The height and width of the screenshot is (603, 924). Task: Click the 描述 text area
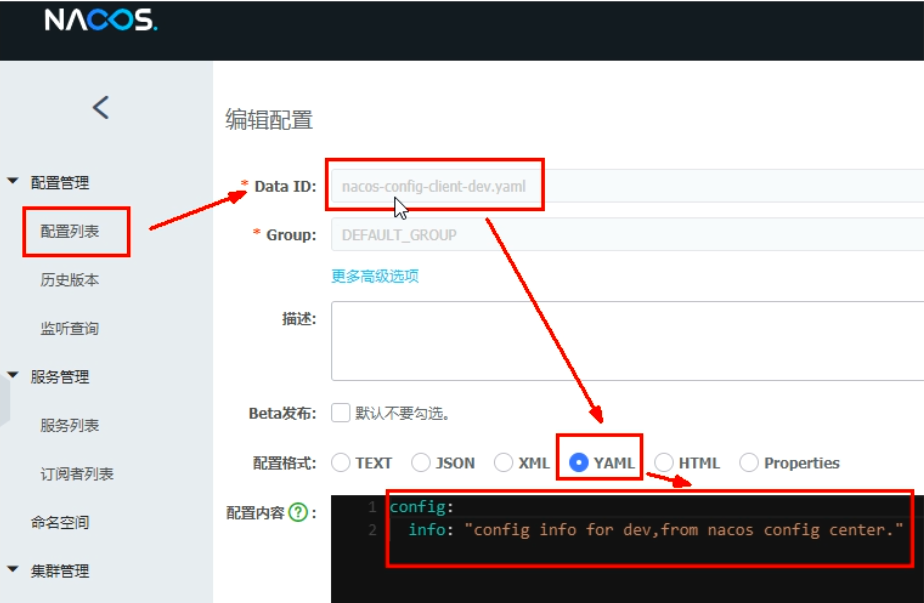pyautogui.click(x=627, y=341)
